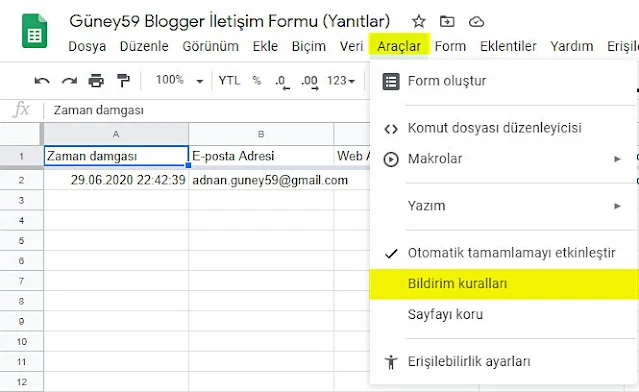
Task: Select column A header
Action: pos(116,134)
